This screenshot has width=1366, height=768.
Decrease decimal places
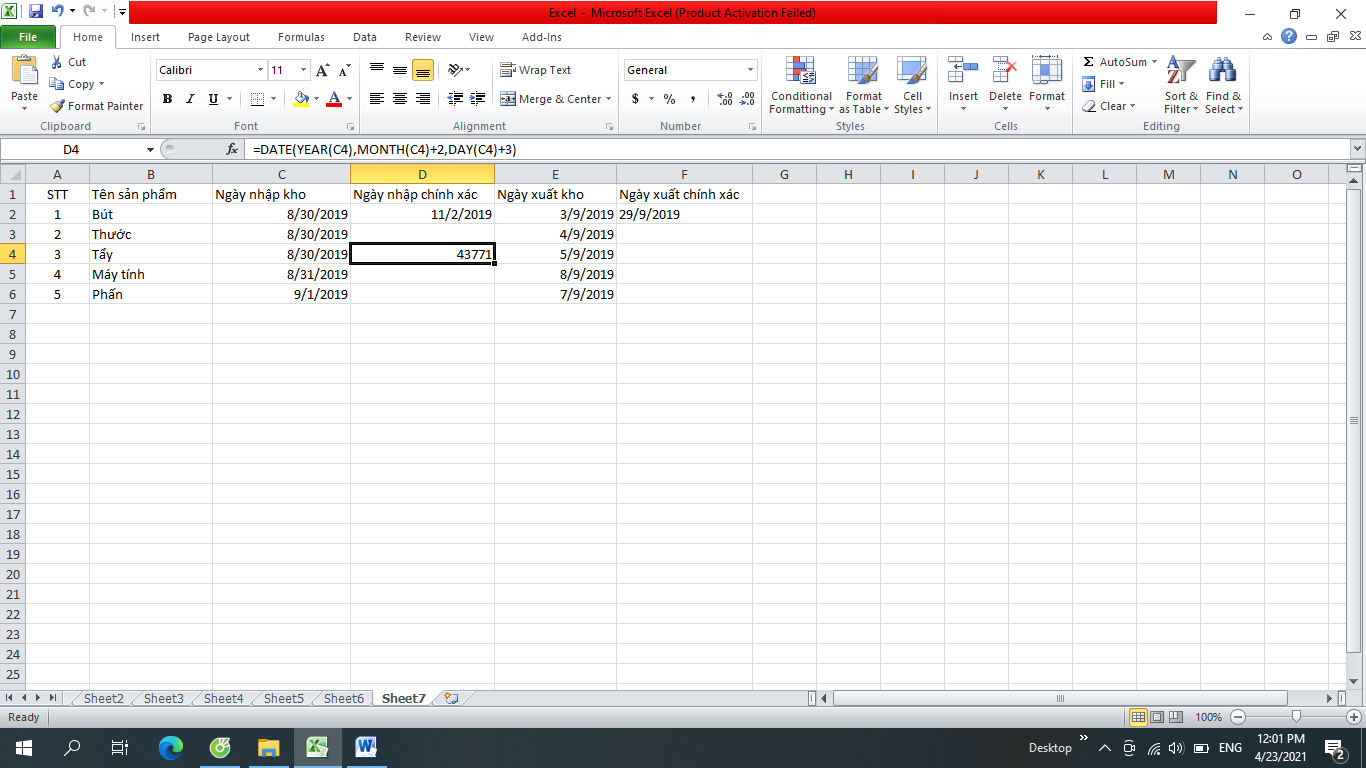(747, 99)
